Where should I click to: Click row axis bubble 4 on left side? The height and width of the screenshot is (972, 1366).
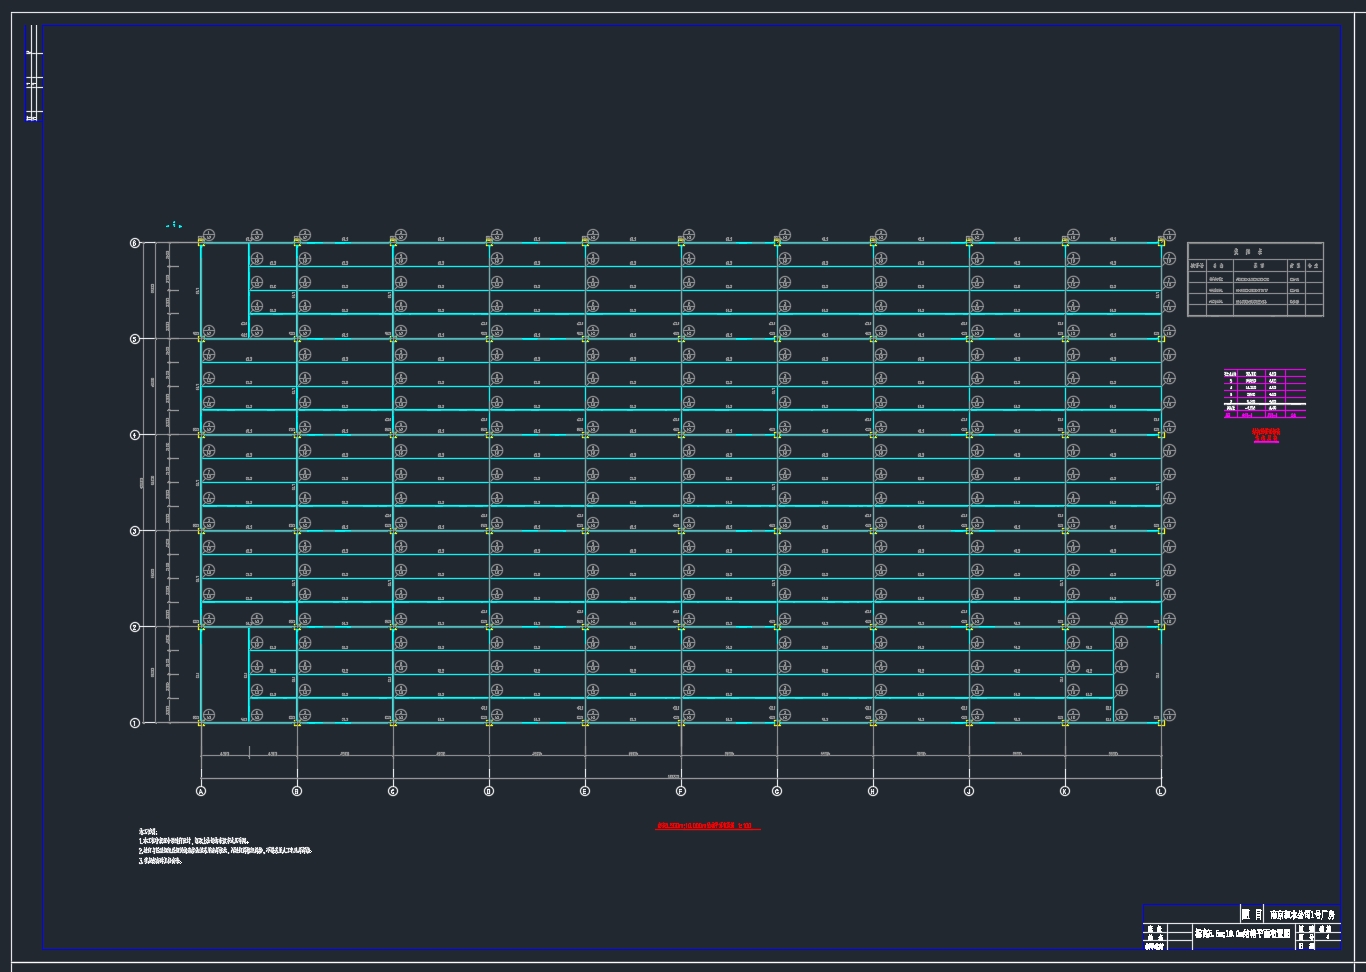pos(135,435)
